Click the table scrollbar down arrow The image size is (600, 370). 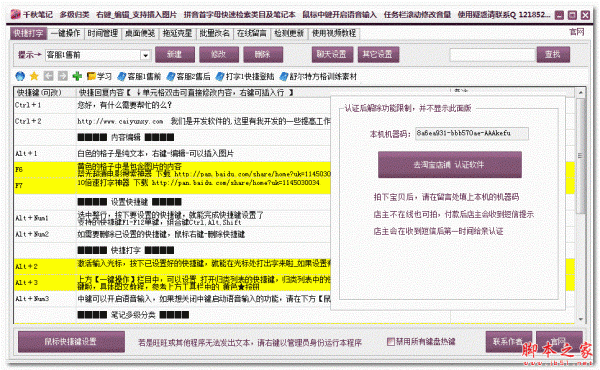pyautogui.click(x=580, y=319)
